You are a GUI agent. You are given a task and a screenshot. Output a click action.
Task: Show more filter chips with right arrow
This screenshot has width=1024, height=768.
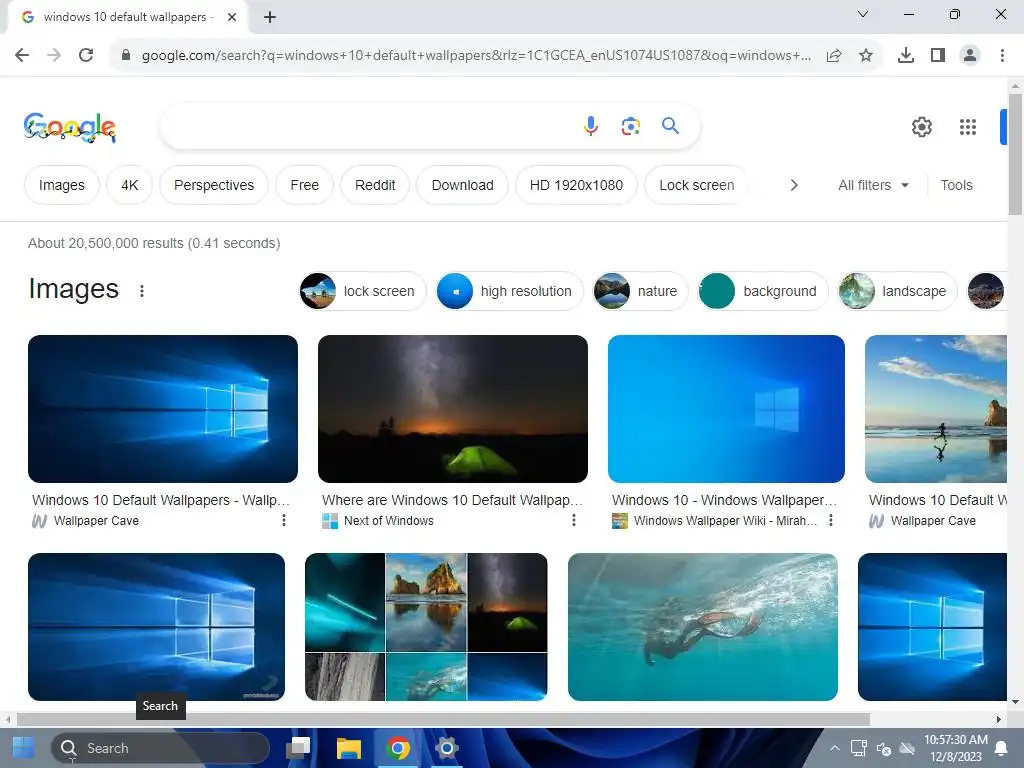(793, 185)
